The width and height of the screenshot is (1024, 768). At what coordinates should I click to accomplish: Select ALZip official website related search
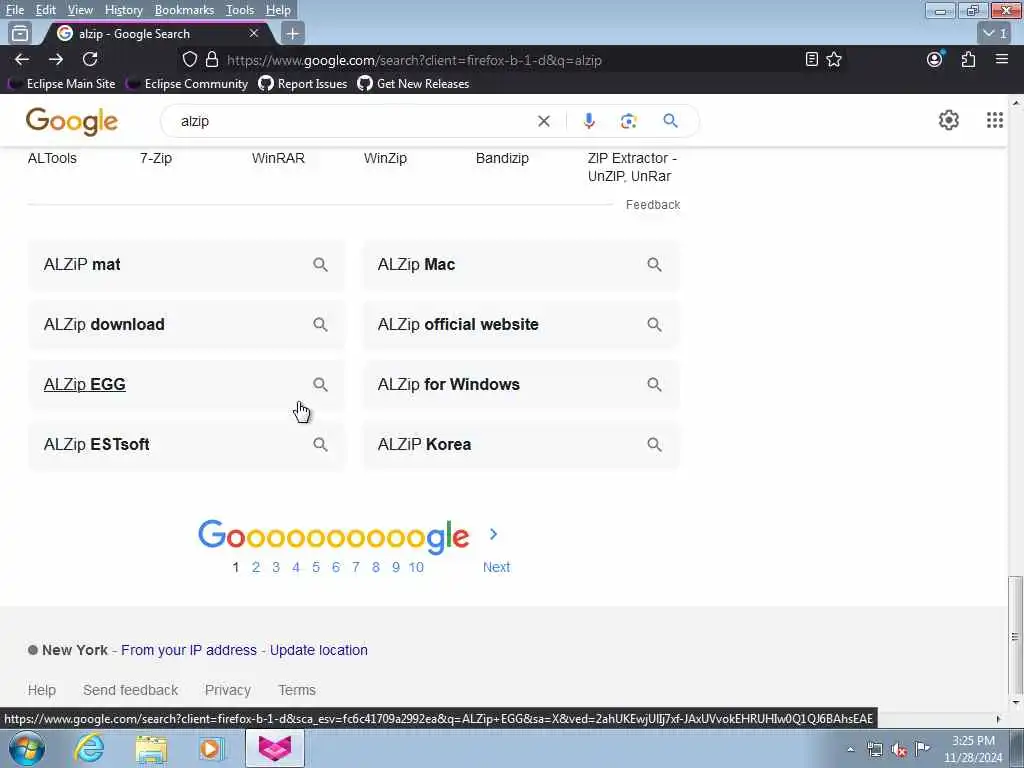point(521,325)
